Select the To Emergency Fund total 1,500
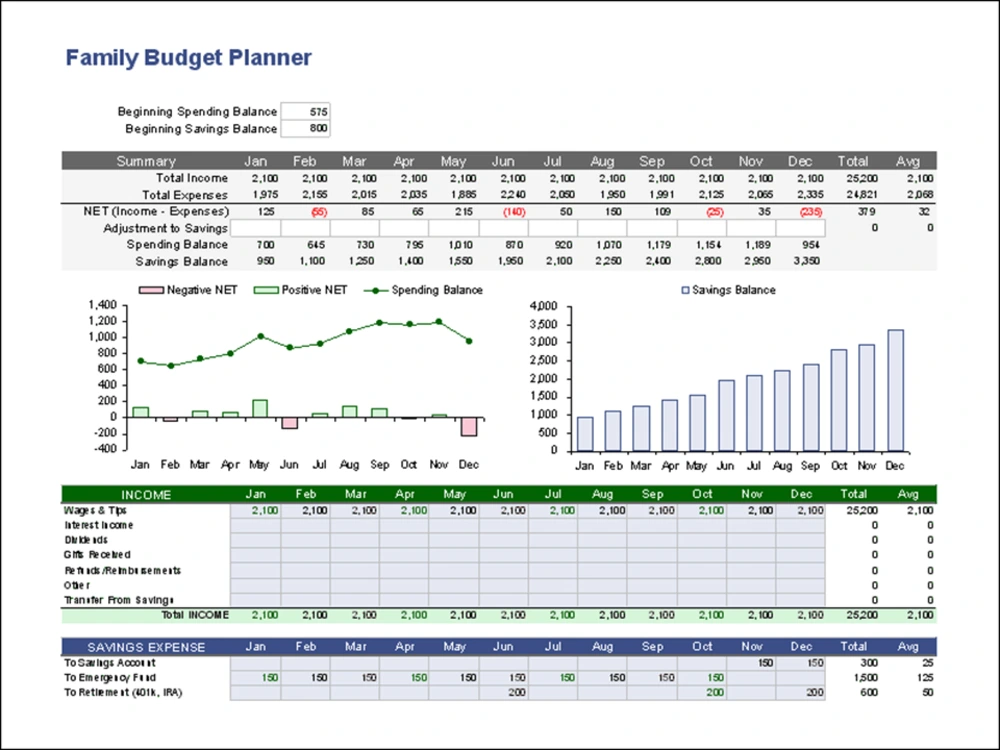The width and height of the screenshot is (1000, 750). (x=865, y=678)
